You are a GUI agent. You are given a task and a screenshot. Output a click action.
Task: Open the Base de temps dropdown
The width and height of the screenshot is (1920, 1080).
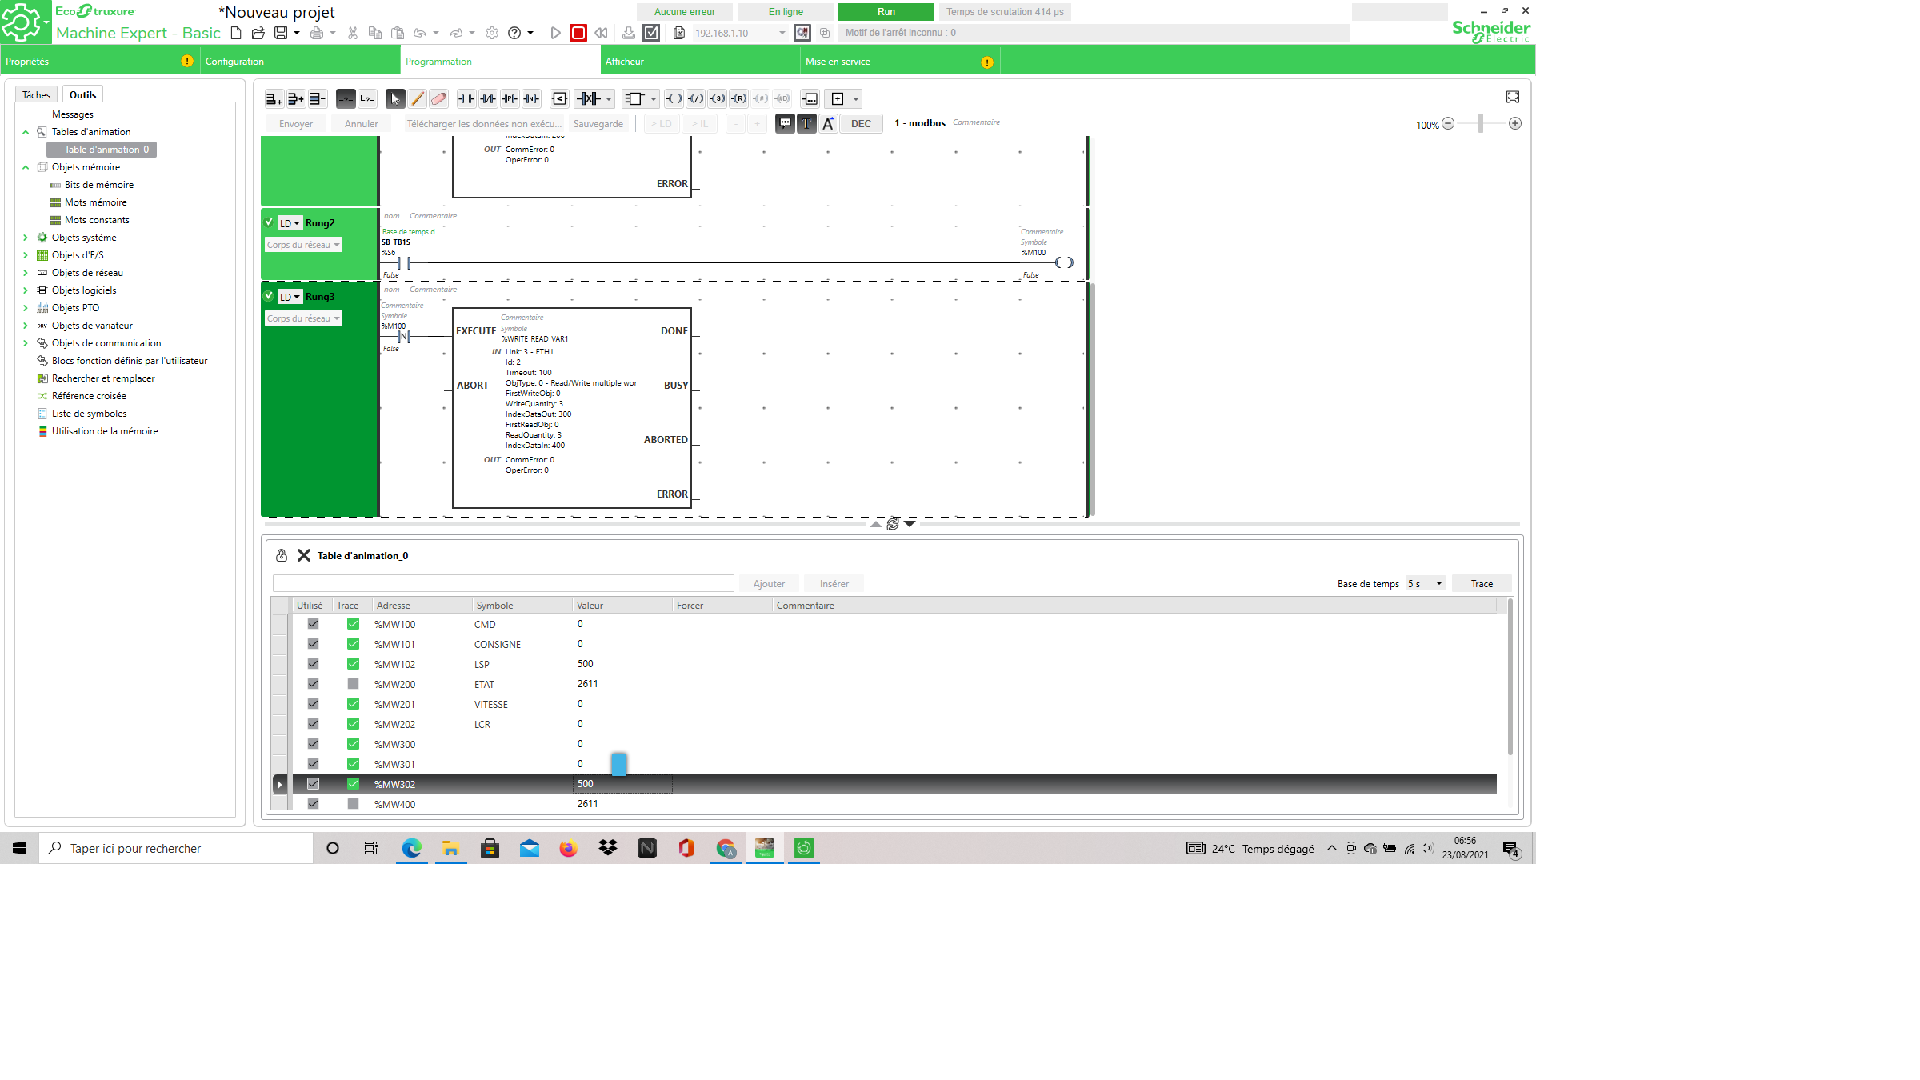point(1425,584)
